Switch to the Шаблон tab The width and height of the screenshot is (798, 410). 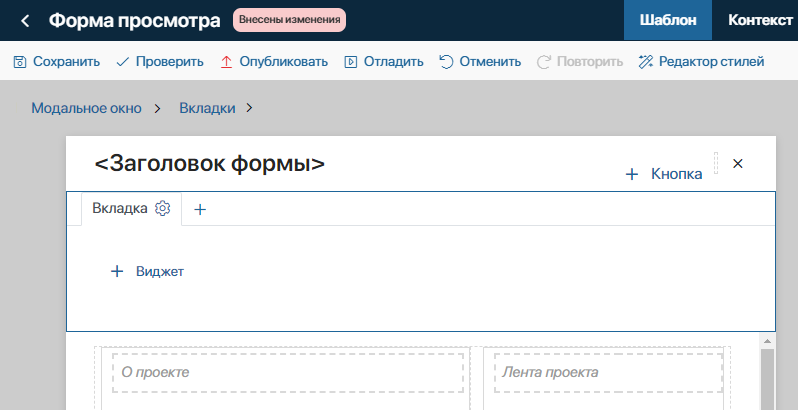pos(668,20)
